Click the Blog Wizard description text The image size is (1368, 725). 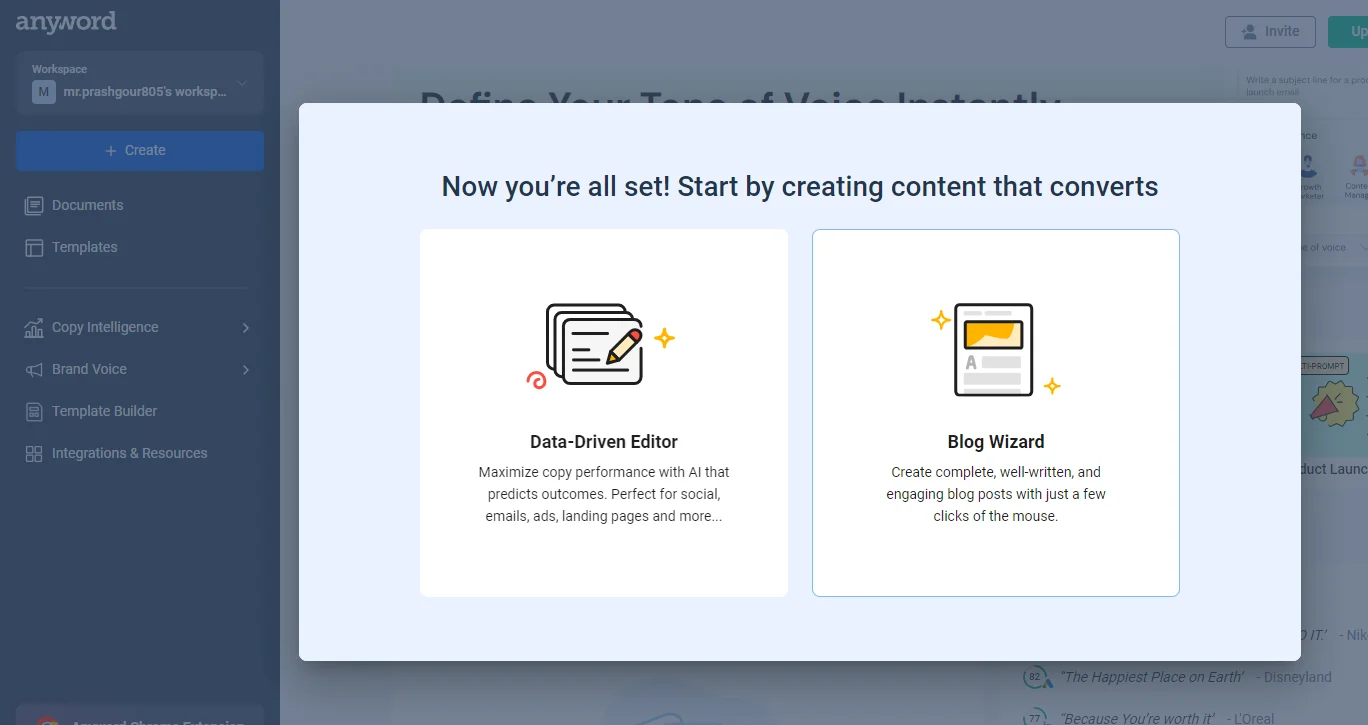coord(996,494)
